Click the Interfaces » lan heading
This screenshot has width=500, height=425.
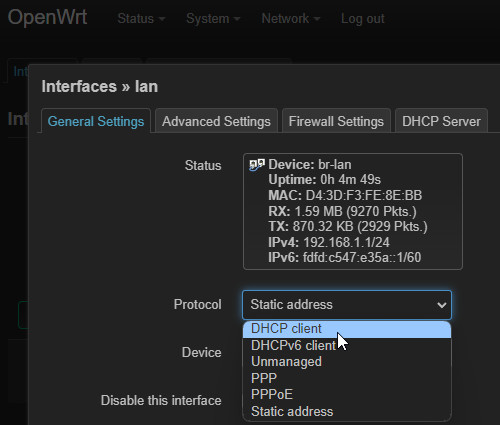click(x=100, y=87)
